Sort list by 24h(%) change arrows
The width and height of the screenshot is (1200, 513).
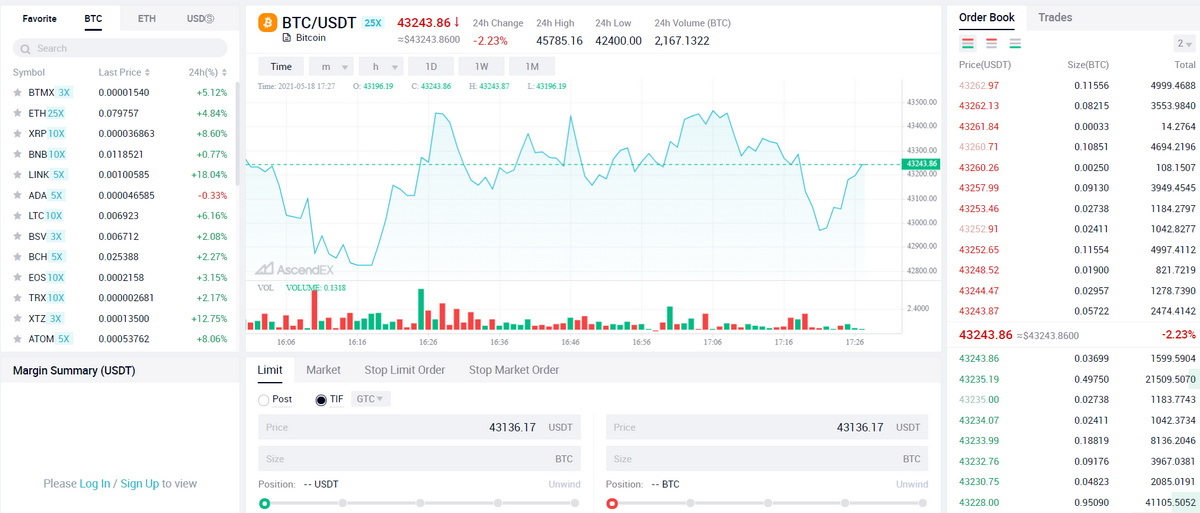225,73
